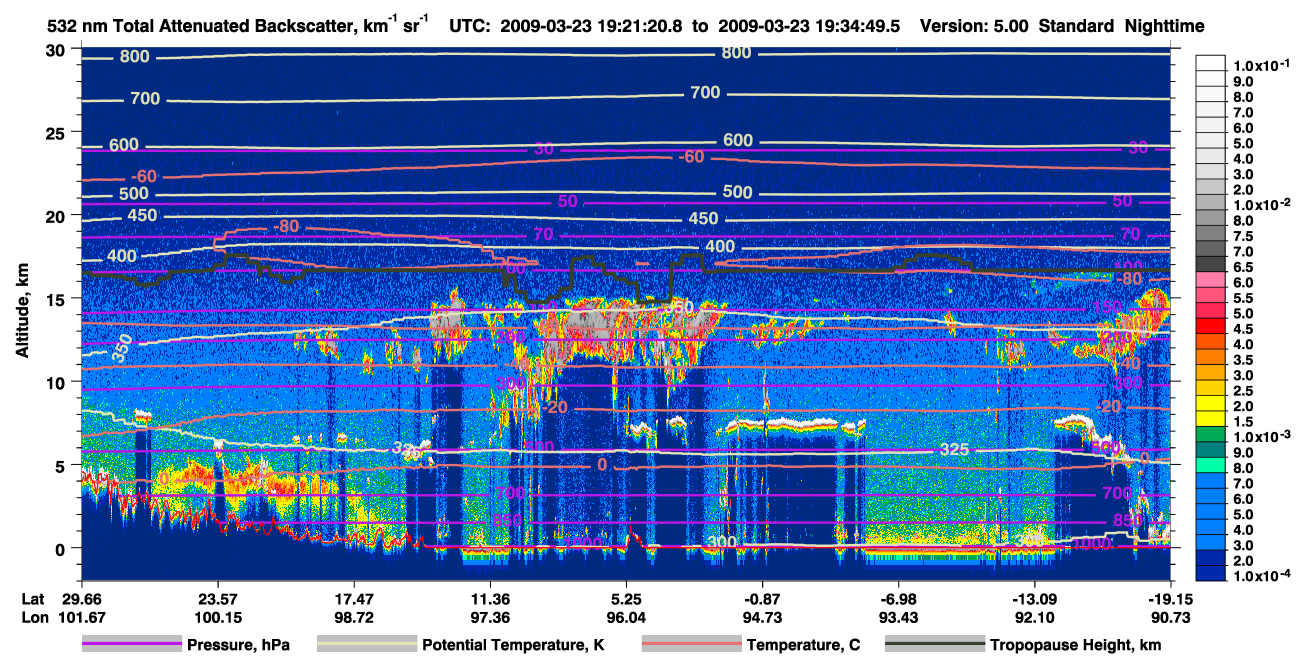Click the magenta Pressure line sample in the legend

click(x=132, y=644)
